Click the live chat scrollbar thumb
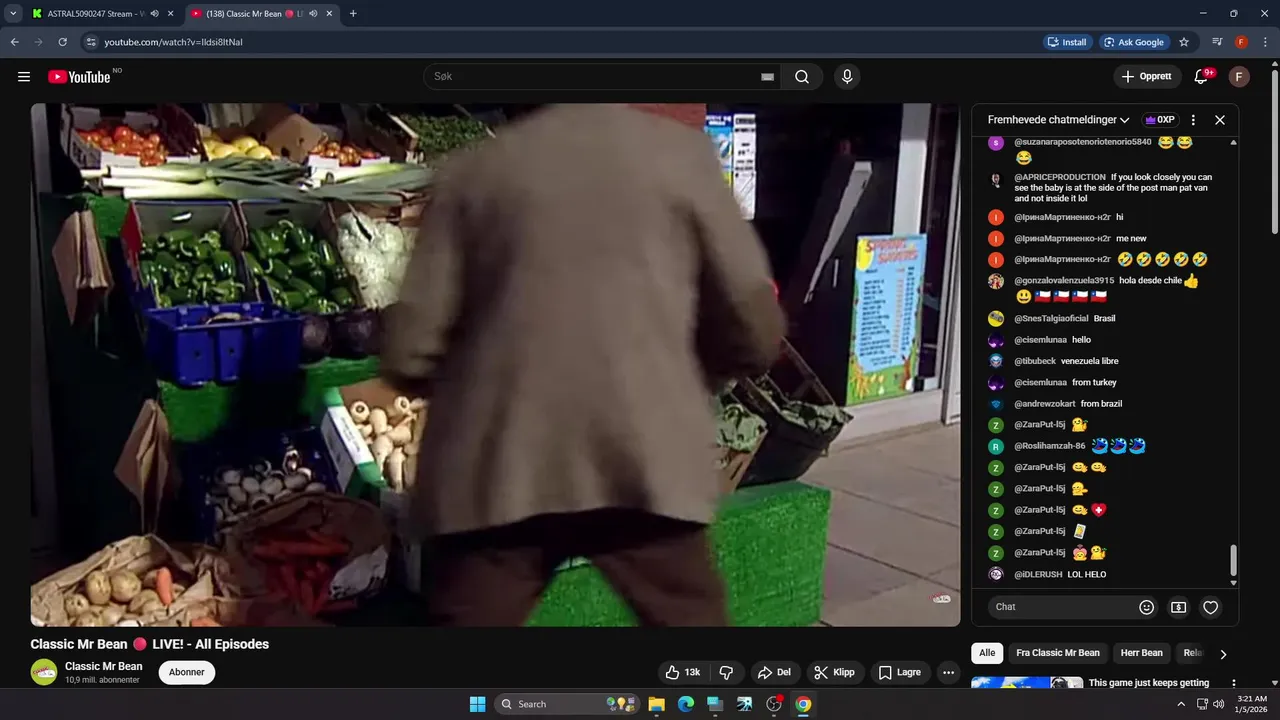 pyautogui.click(x=1233, y=560)
